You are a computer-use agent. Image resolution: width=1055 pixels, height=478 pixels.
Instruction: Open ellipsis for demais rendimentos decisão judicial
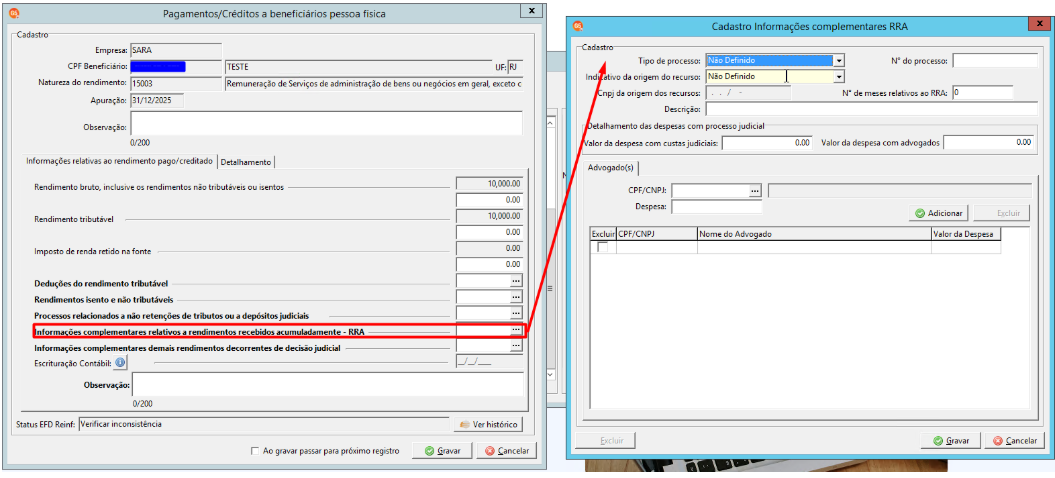click(516, 346)
